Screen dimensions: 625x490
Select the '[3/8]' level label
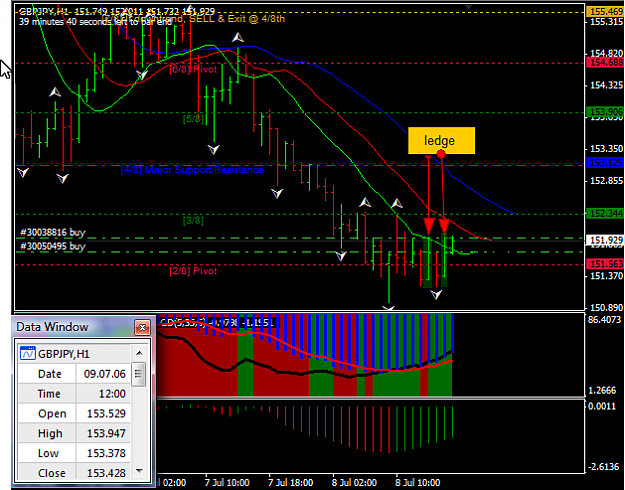coord(193,220)
